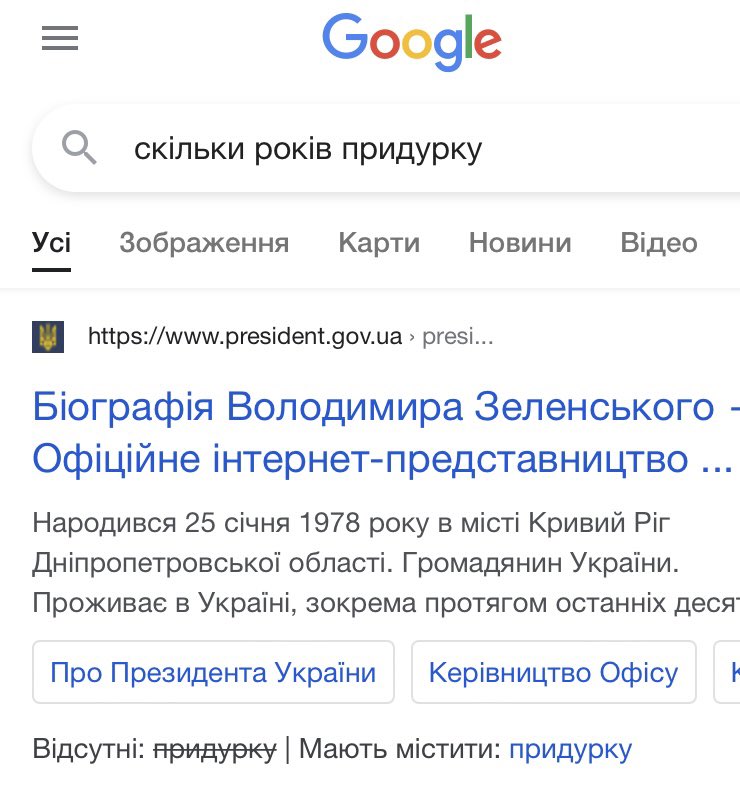Open the hamburger menu
This screenshot has width=740, height=791.
(x=59, y=39)
